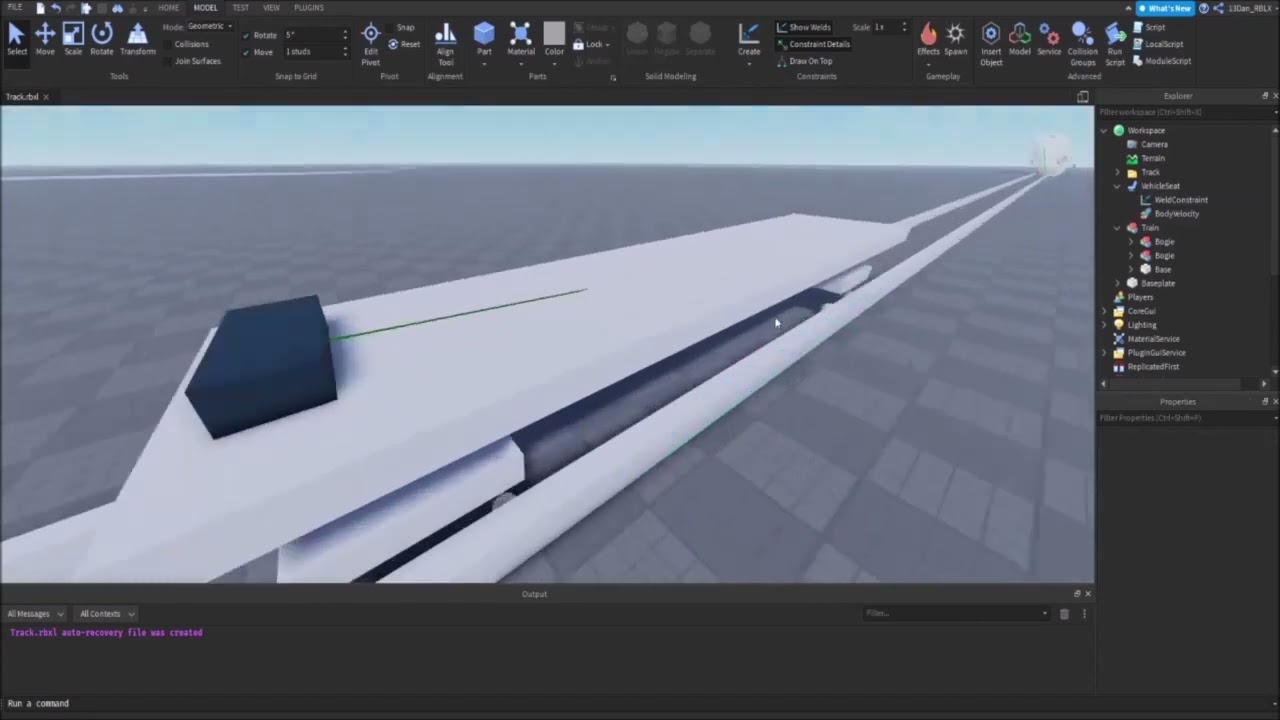Activate the Scale tool
The width and height of the screenshot is (1280, 720).
coord(73,40)
